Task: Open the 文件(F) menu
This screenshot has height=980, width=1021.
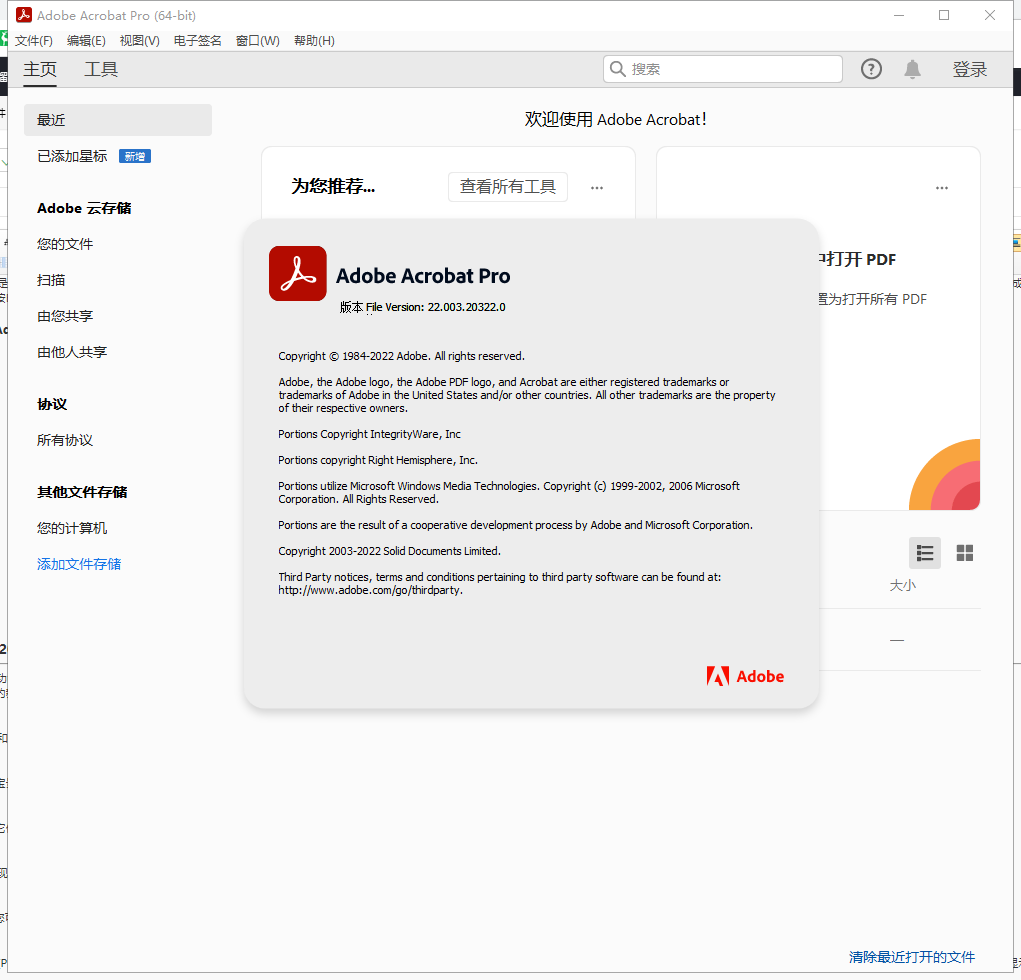Action: coord(34,41)
